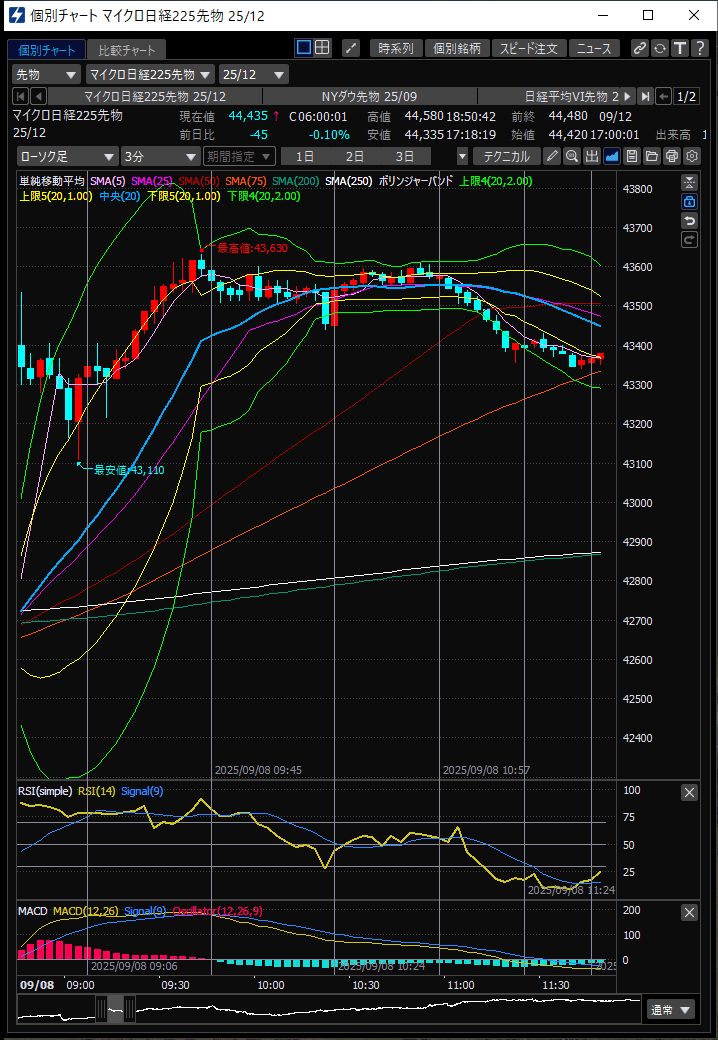
Task: Switch to single chart layout
Action: click(x=304, y=48)
